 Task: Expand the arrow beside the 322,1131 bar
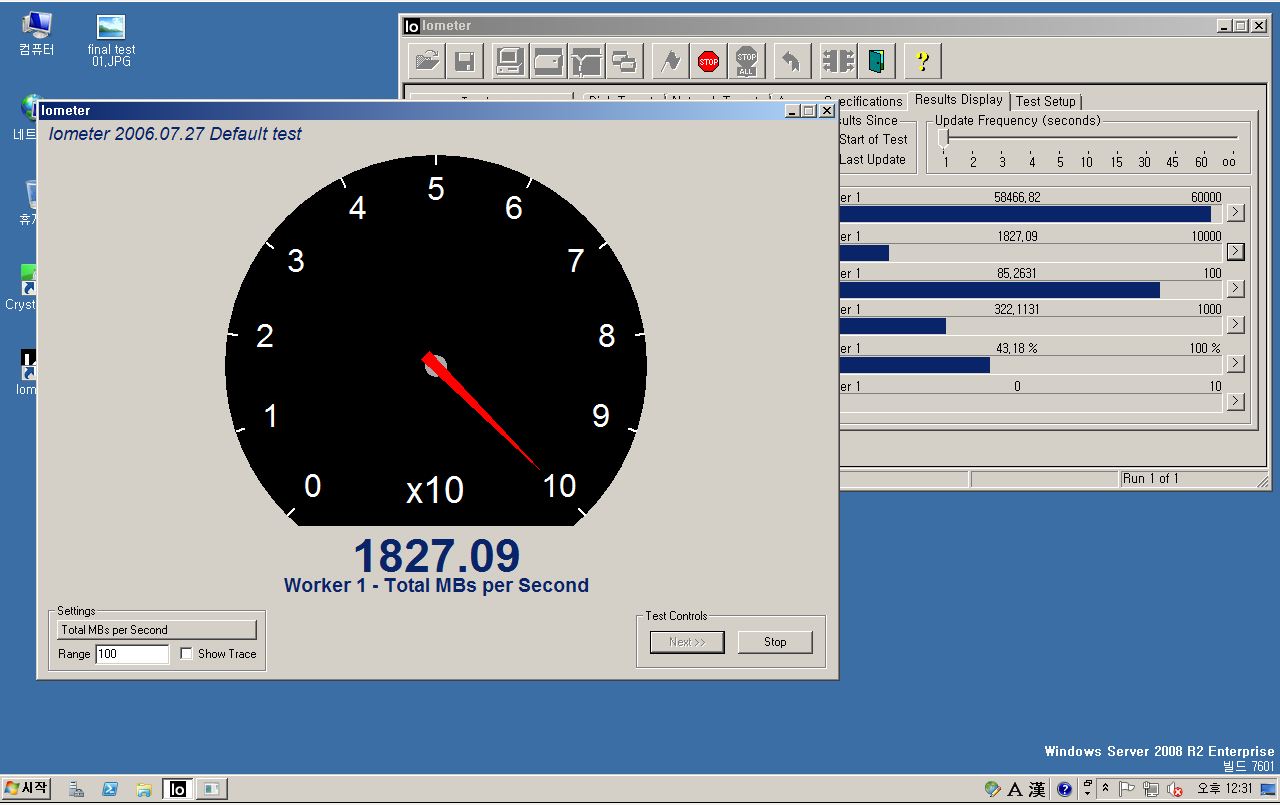pyautogui.click(x=1236, y=325)
